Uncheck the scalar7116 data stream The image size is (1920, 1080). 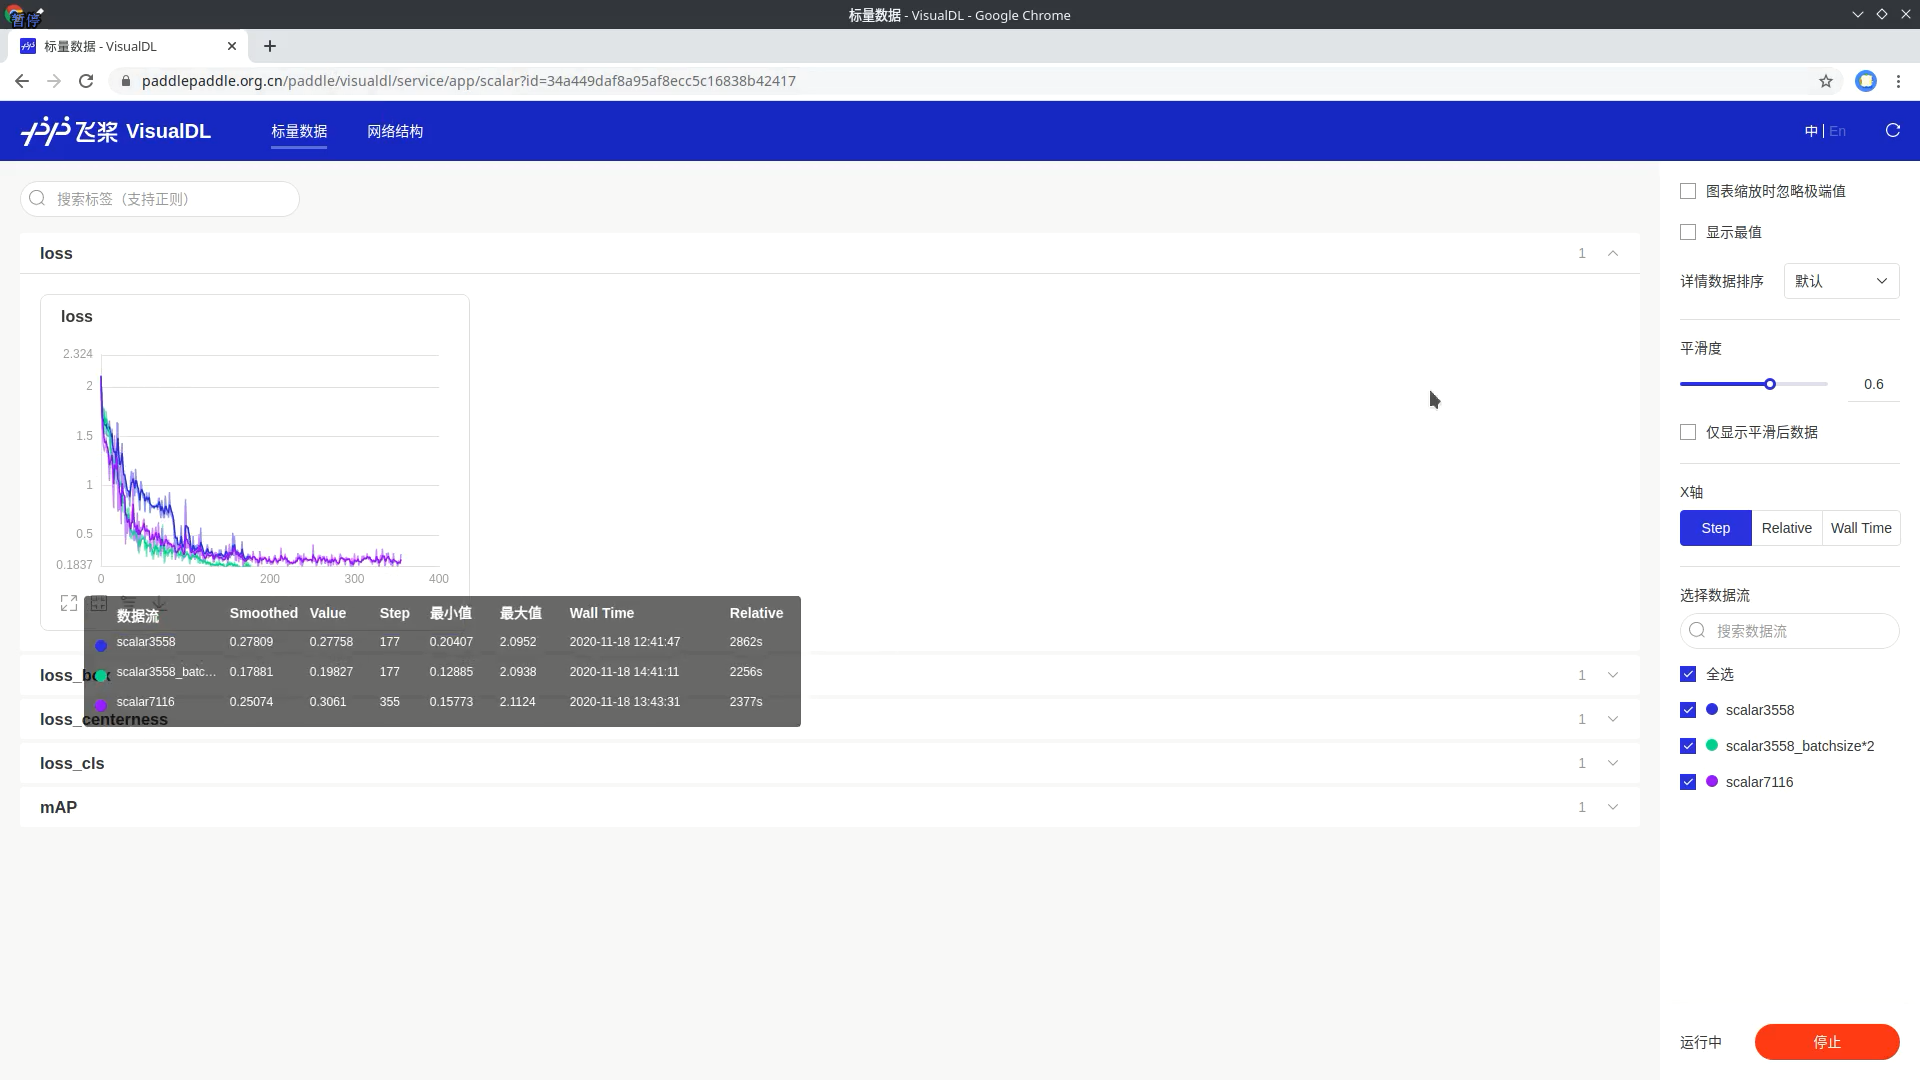click(1688, 782)
